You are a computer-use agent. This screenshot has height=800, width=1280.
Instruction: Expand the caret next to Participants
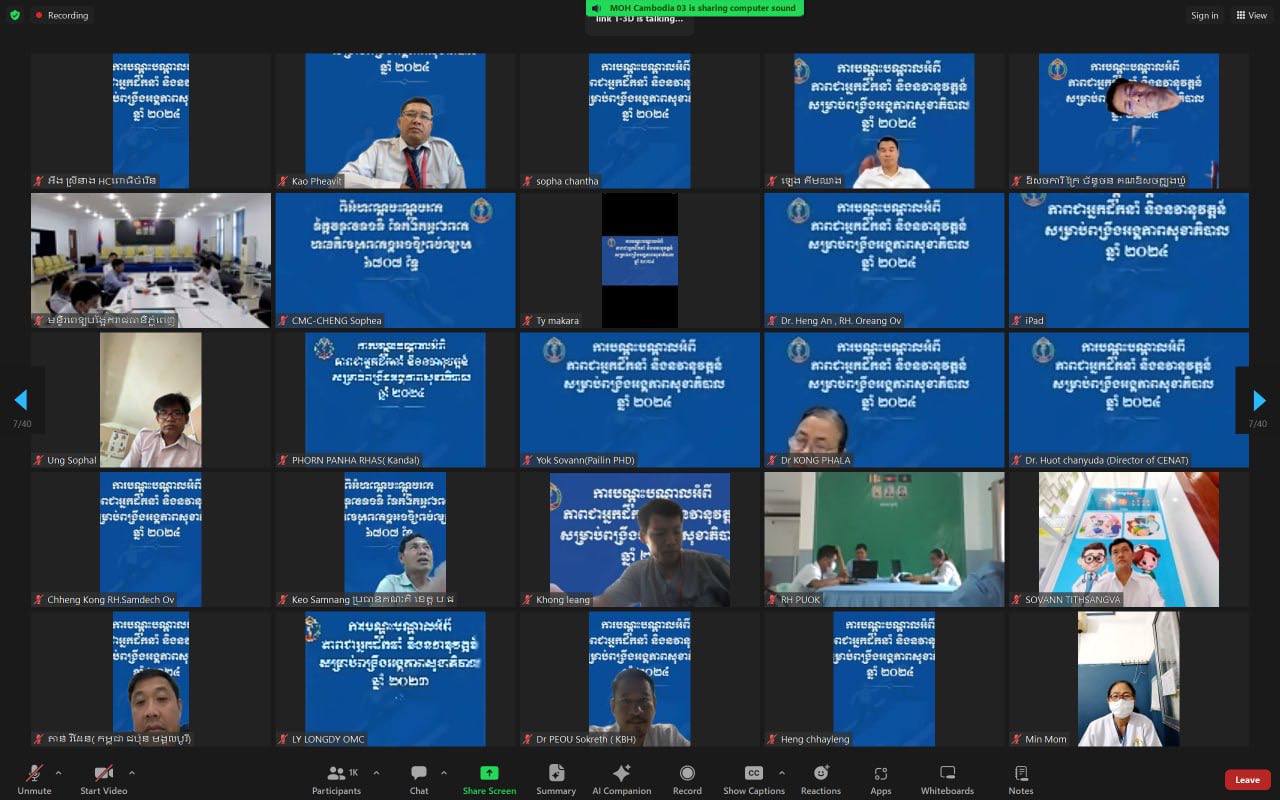[376, 773]
